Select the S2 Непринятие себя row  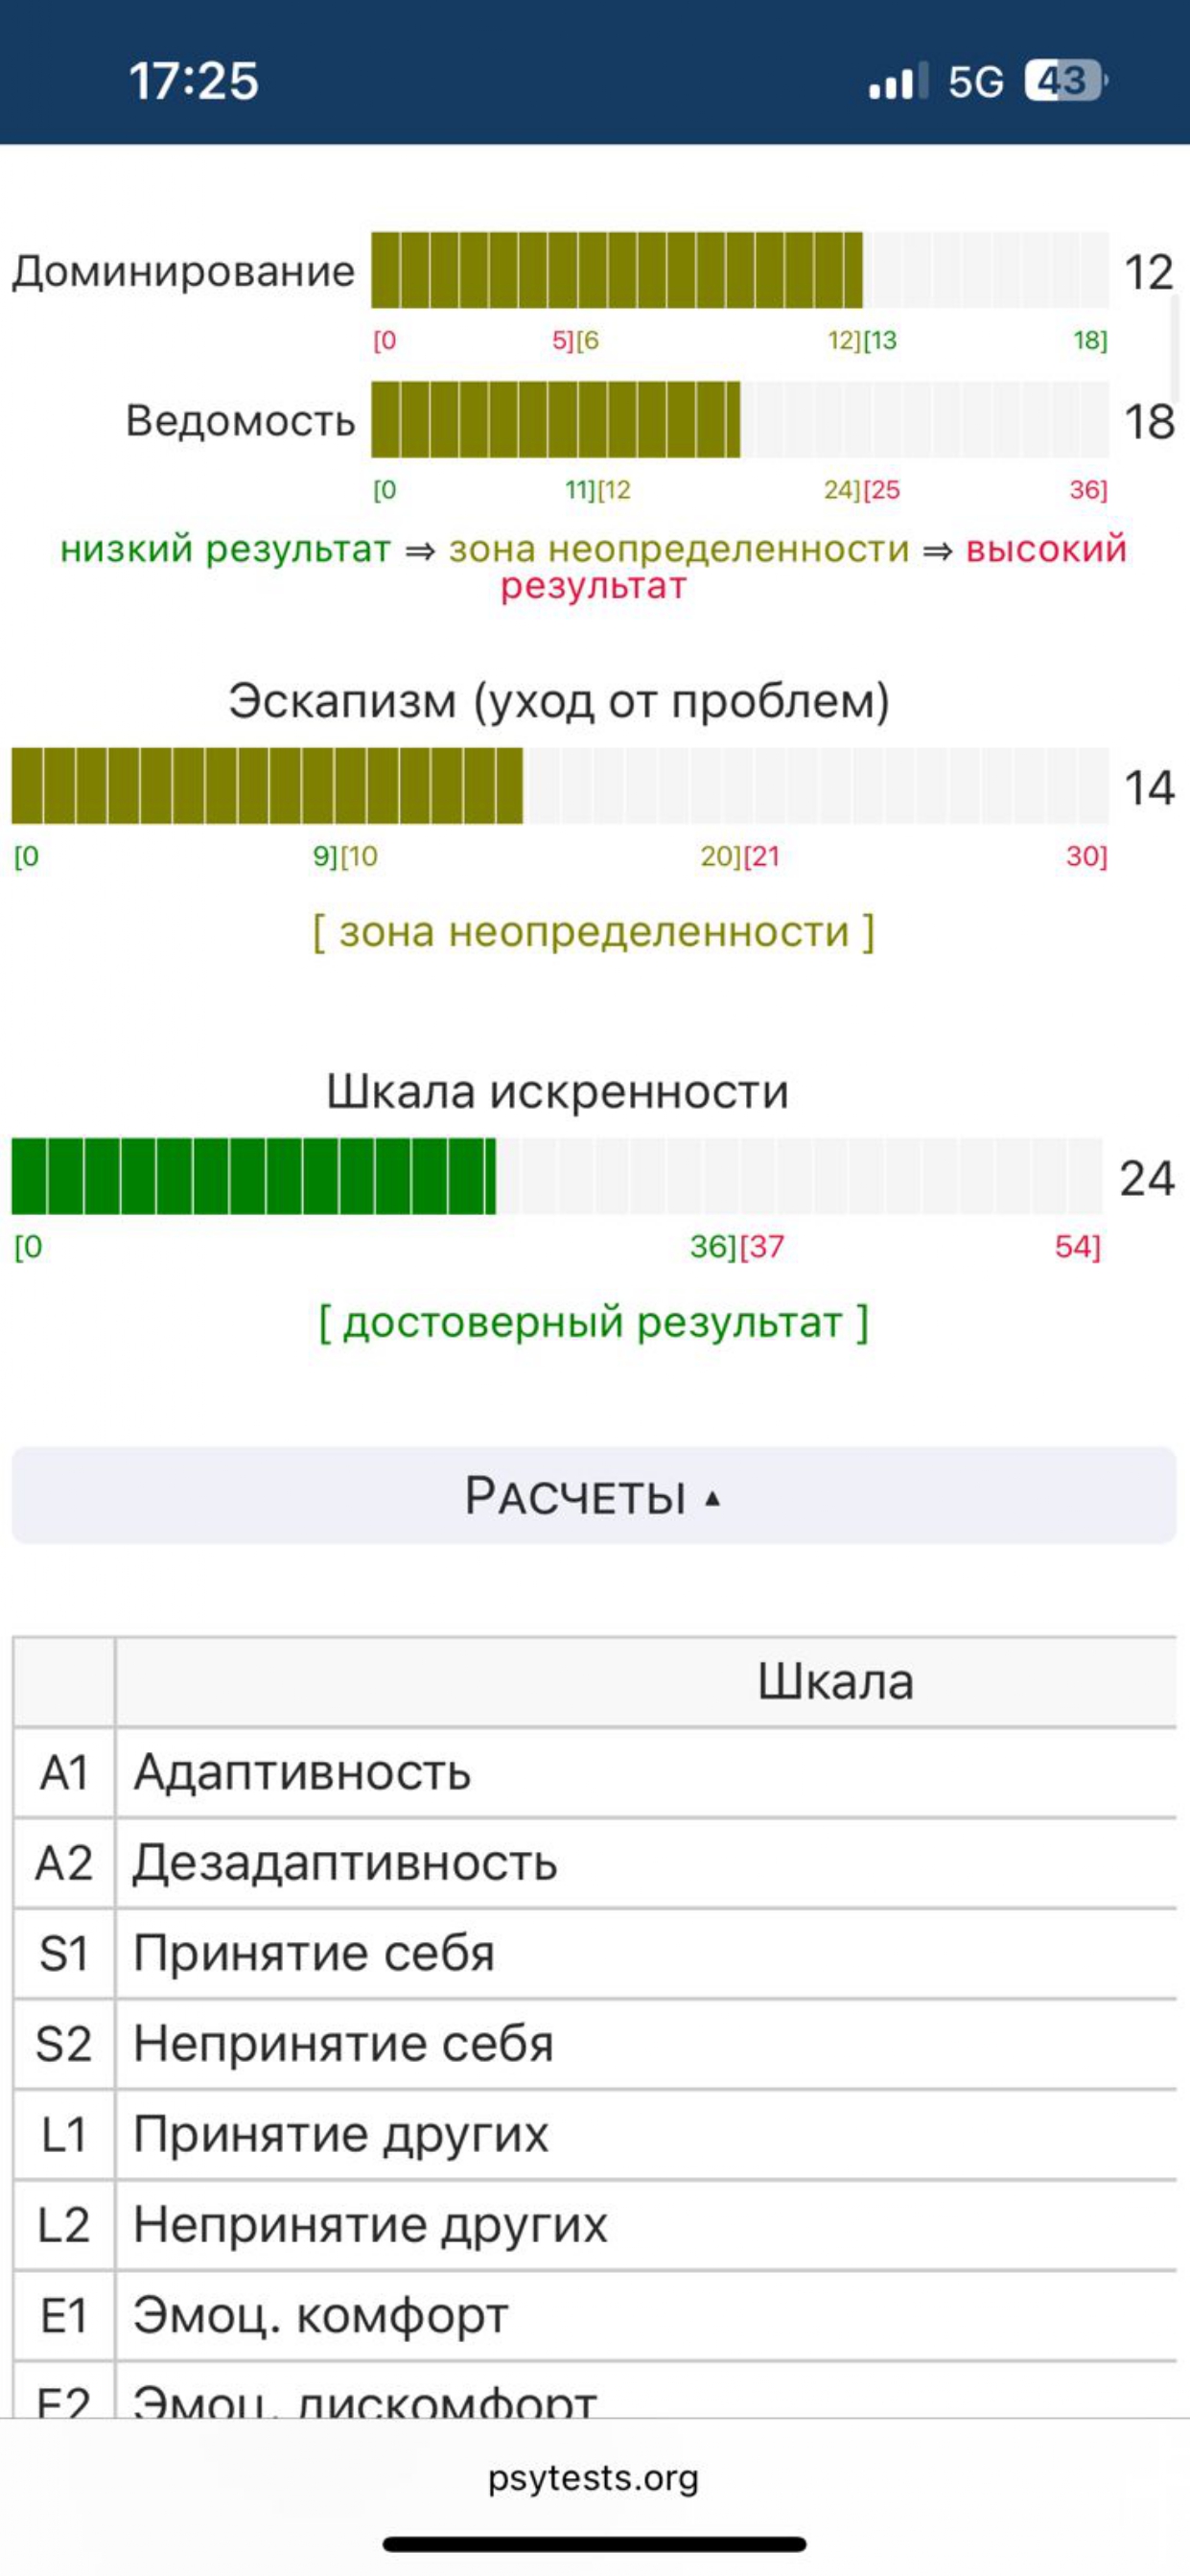click(x=594, y=2043)
